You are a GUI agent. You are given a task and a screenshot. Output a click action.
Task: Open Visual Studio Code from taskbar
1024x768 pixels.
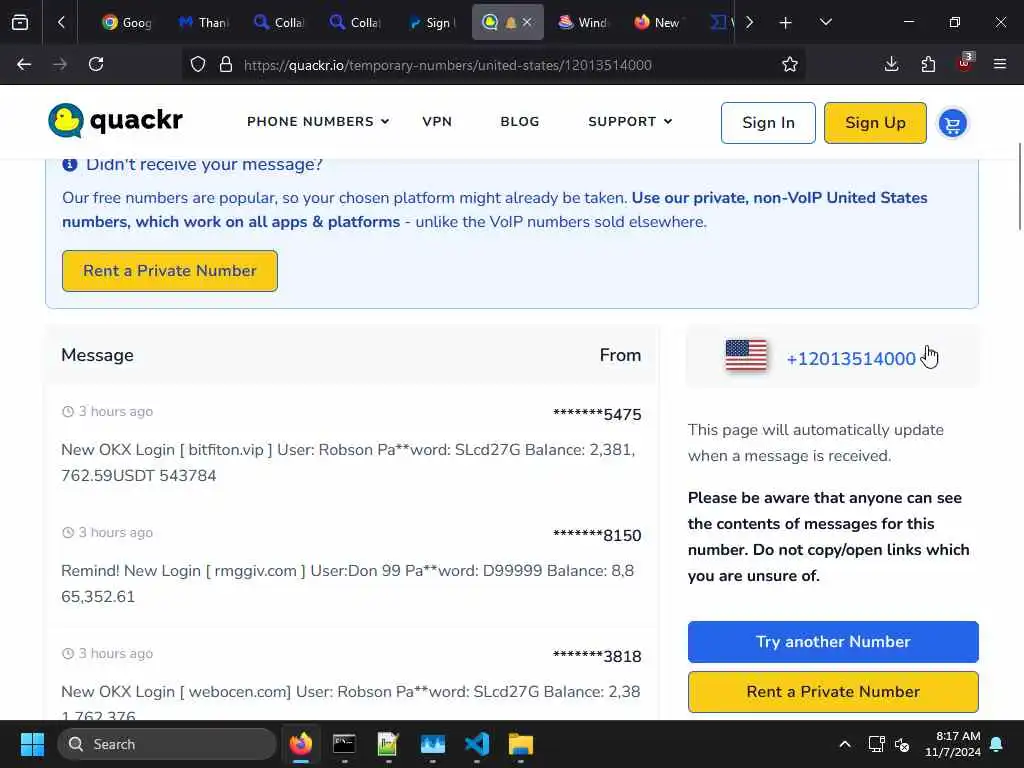click(477, 744)
